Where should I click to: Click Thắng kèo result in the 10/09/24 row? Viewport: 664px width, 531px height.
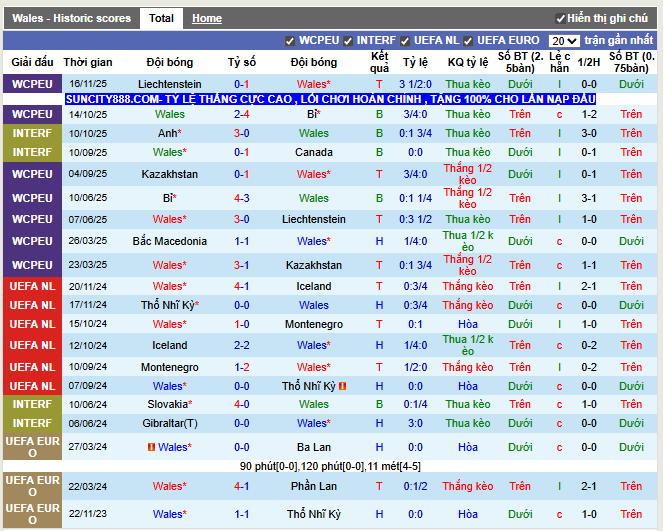tap(468, 367)
